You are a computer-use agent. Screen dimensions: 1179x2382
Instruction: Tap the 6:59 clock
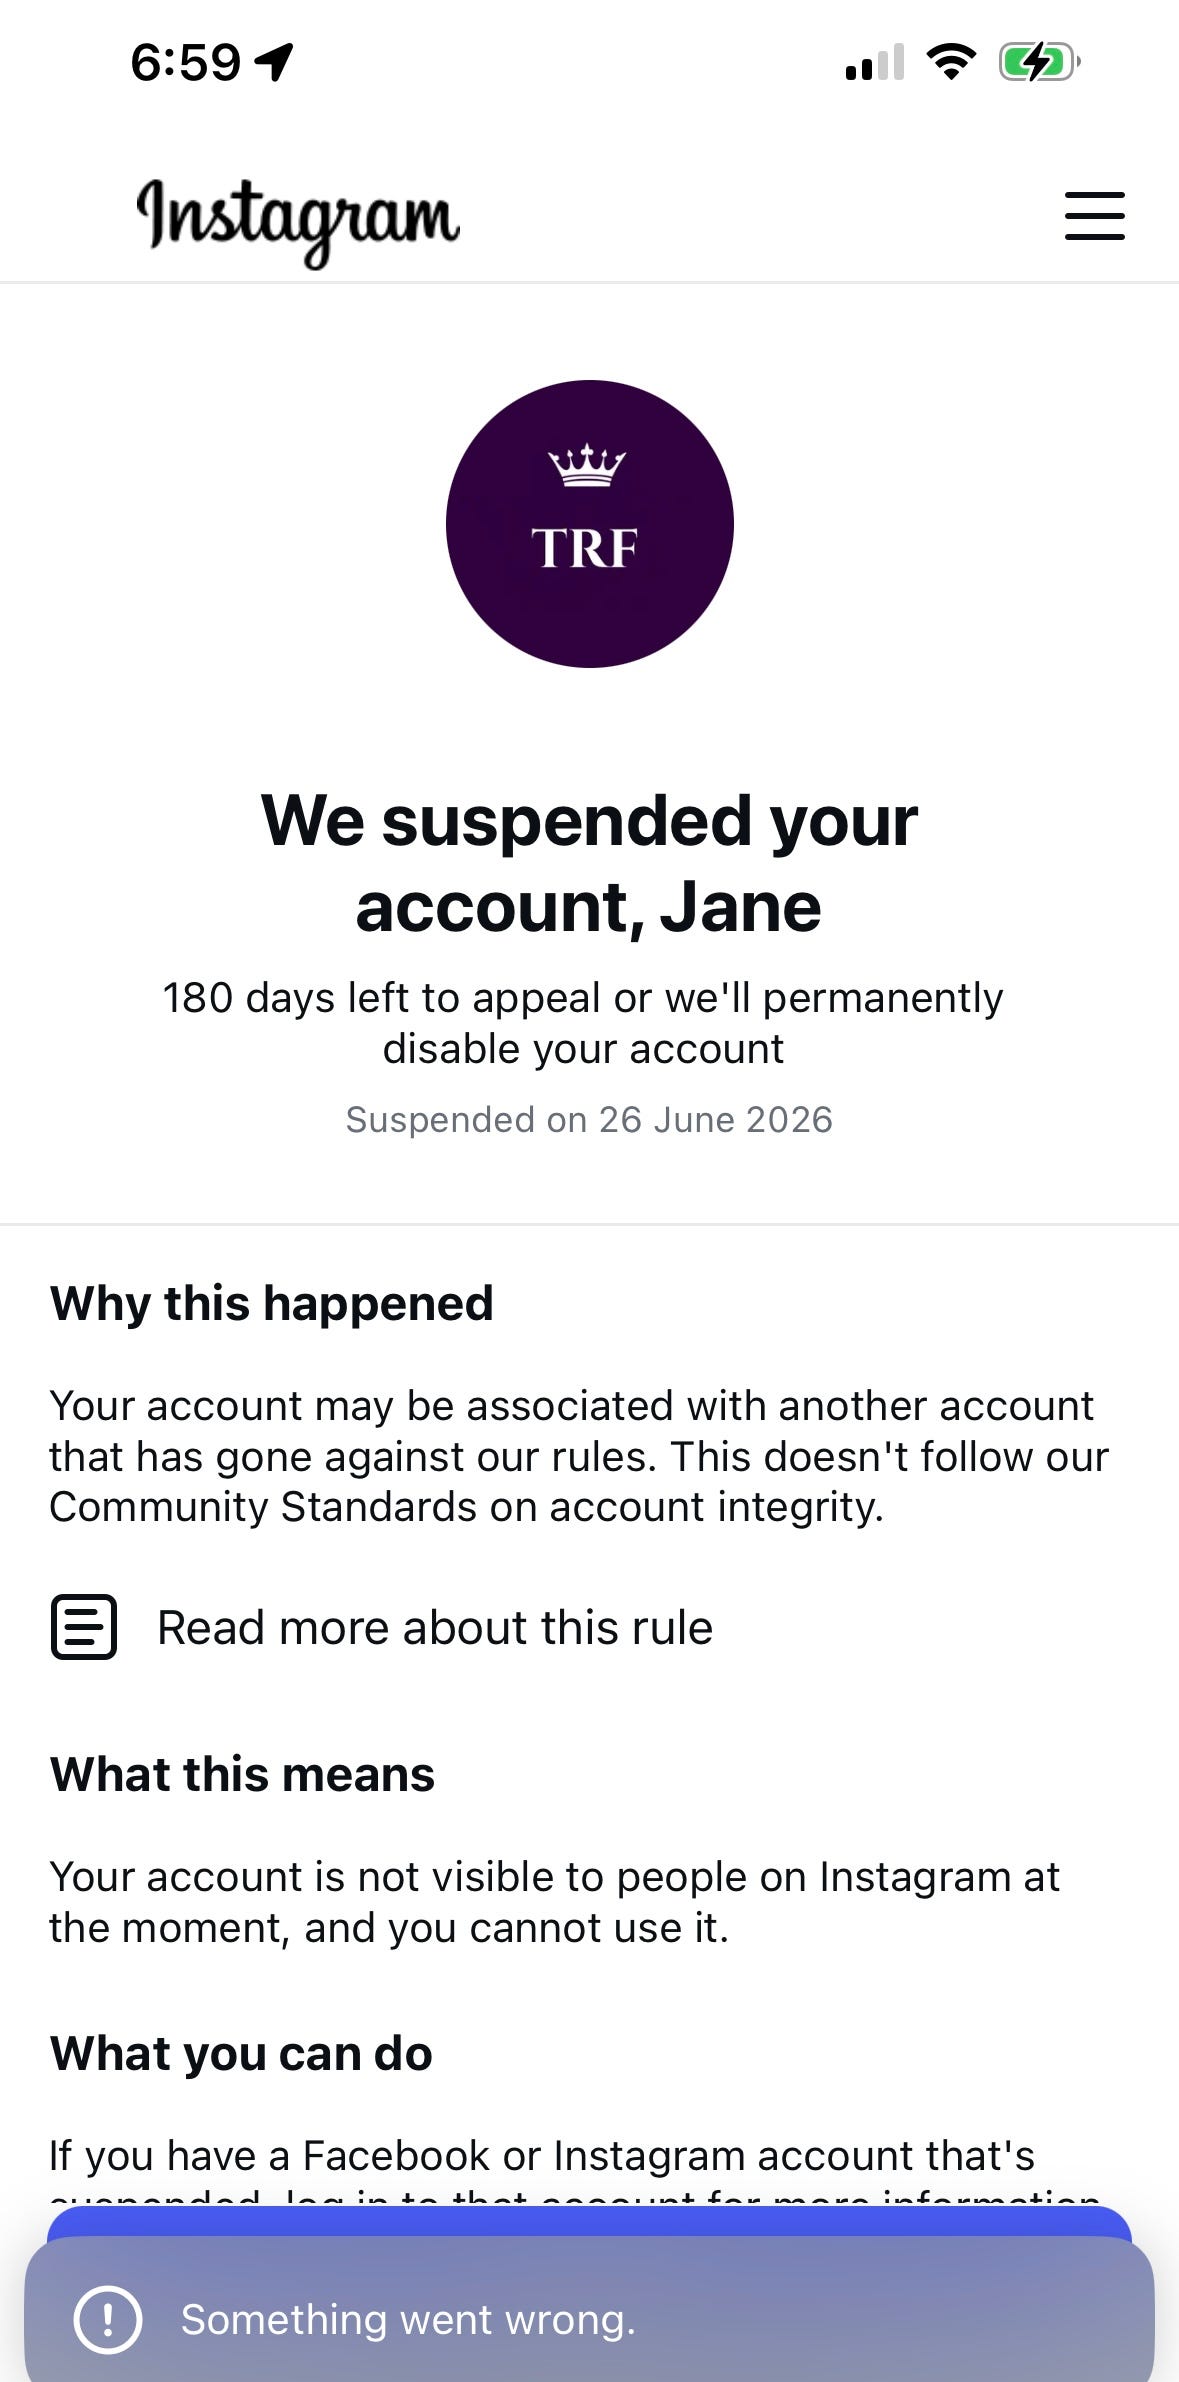pyautogui.click(x=186, y=62)
